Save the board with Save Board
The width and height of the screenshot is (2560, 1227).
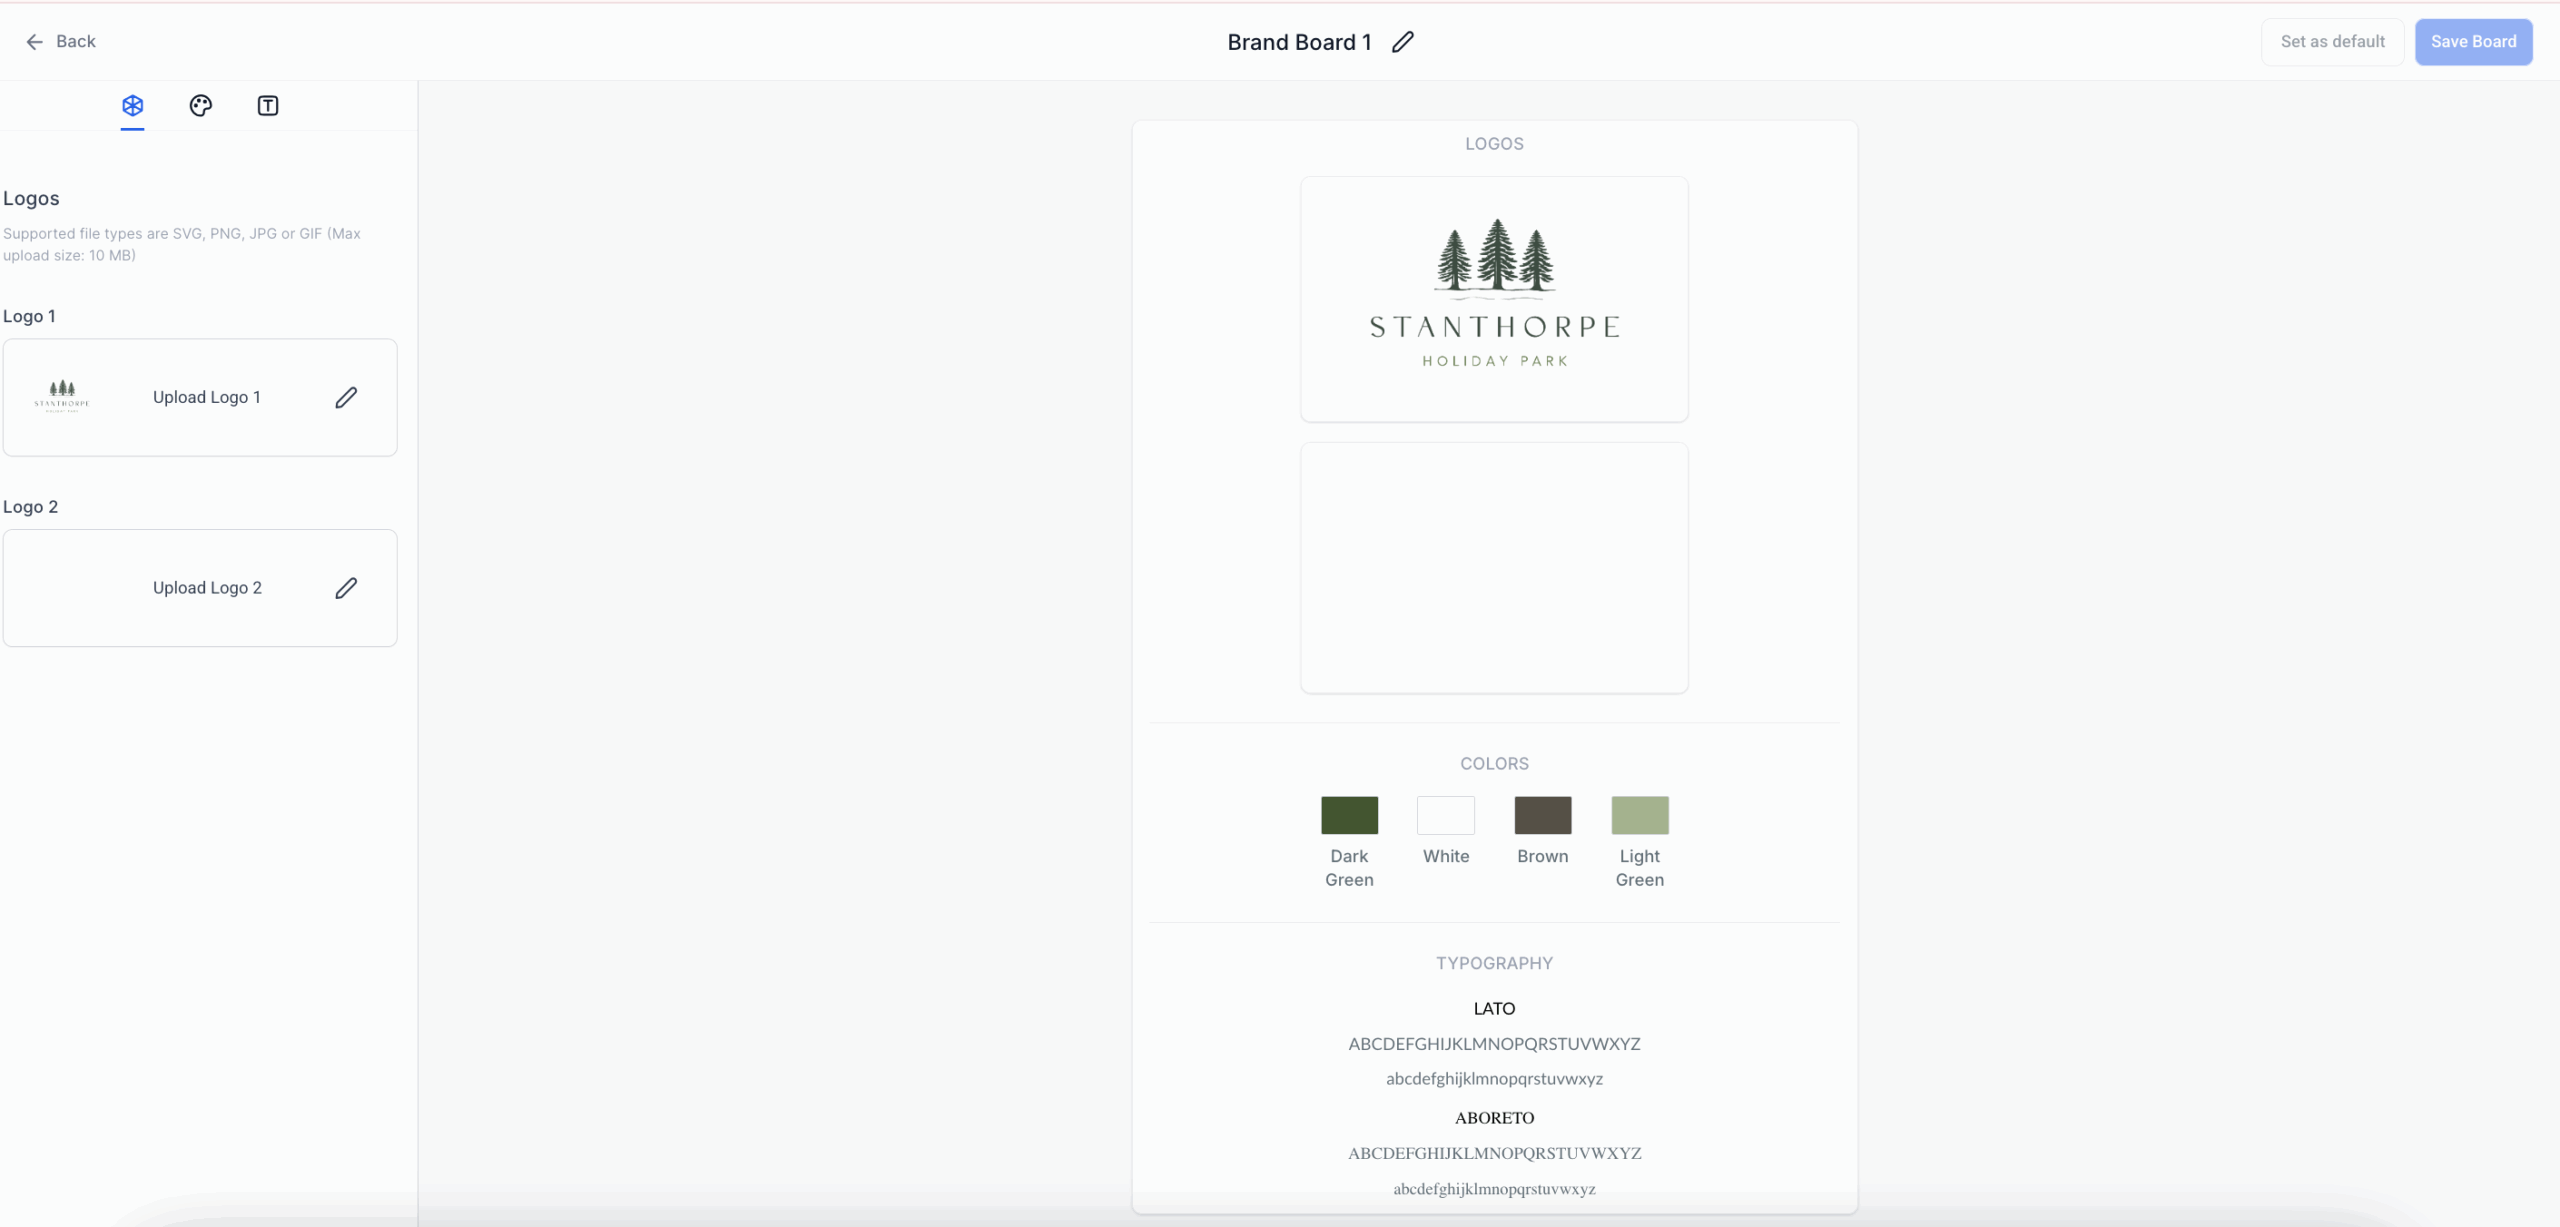point(2473,42)
